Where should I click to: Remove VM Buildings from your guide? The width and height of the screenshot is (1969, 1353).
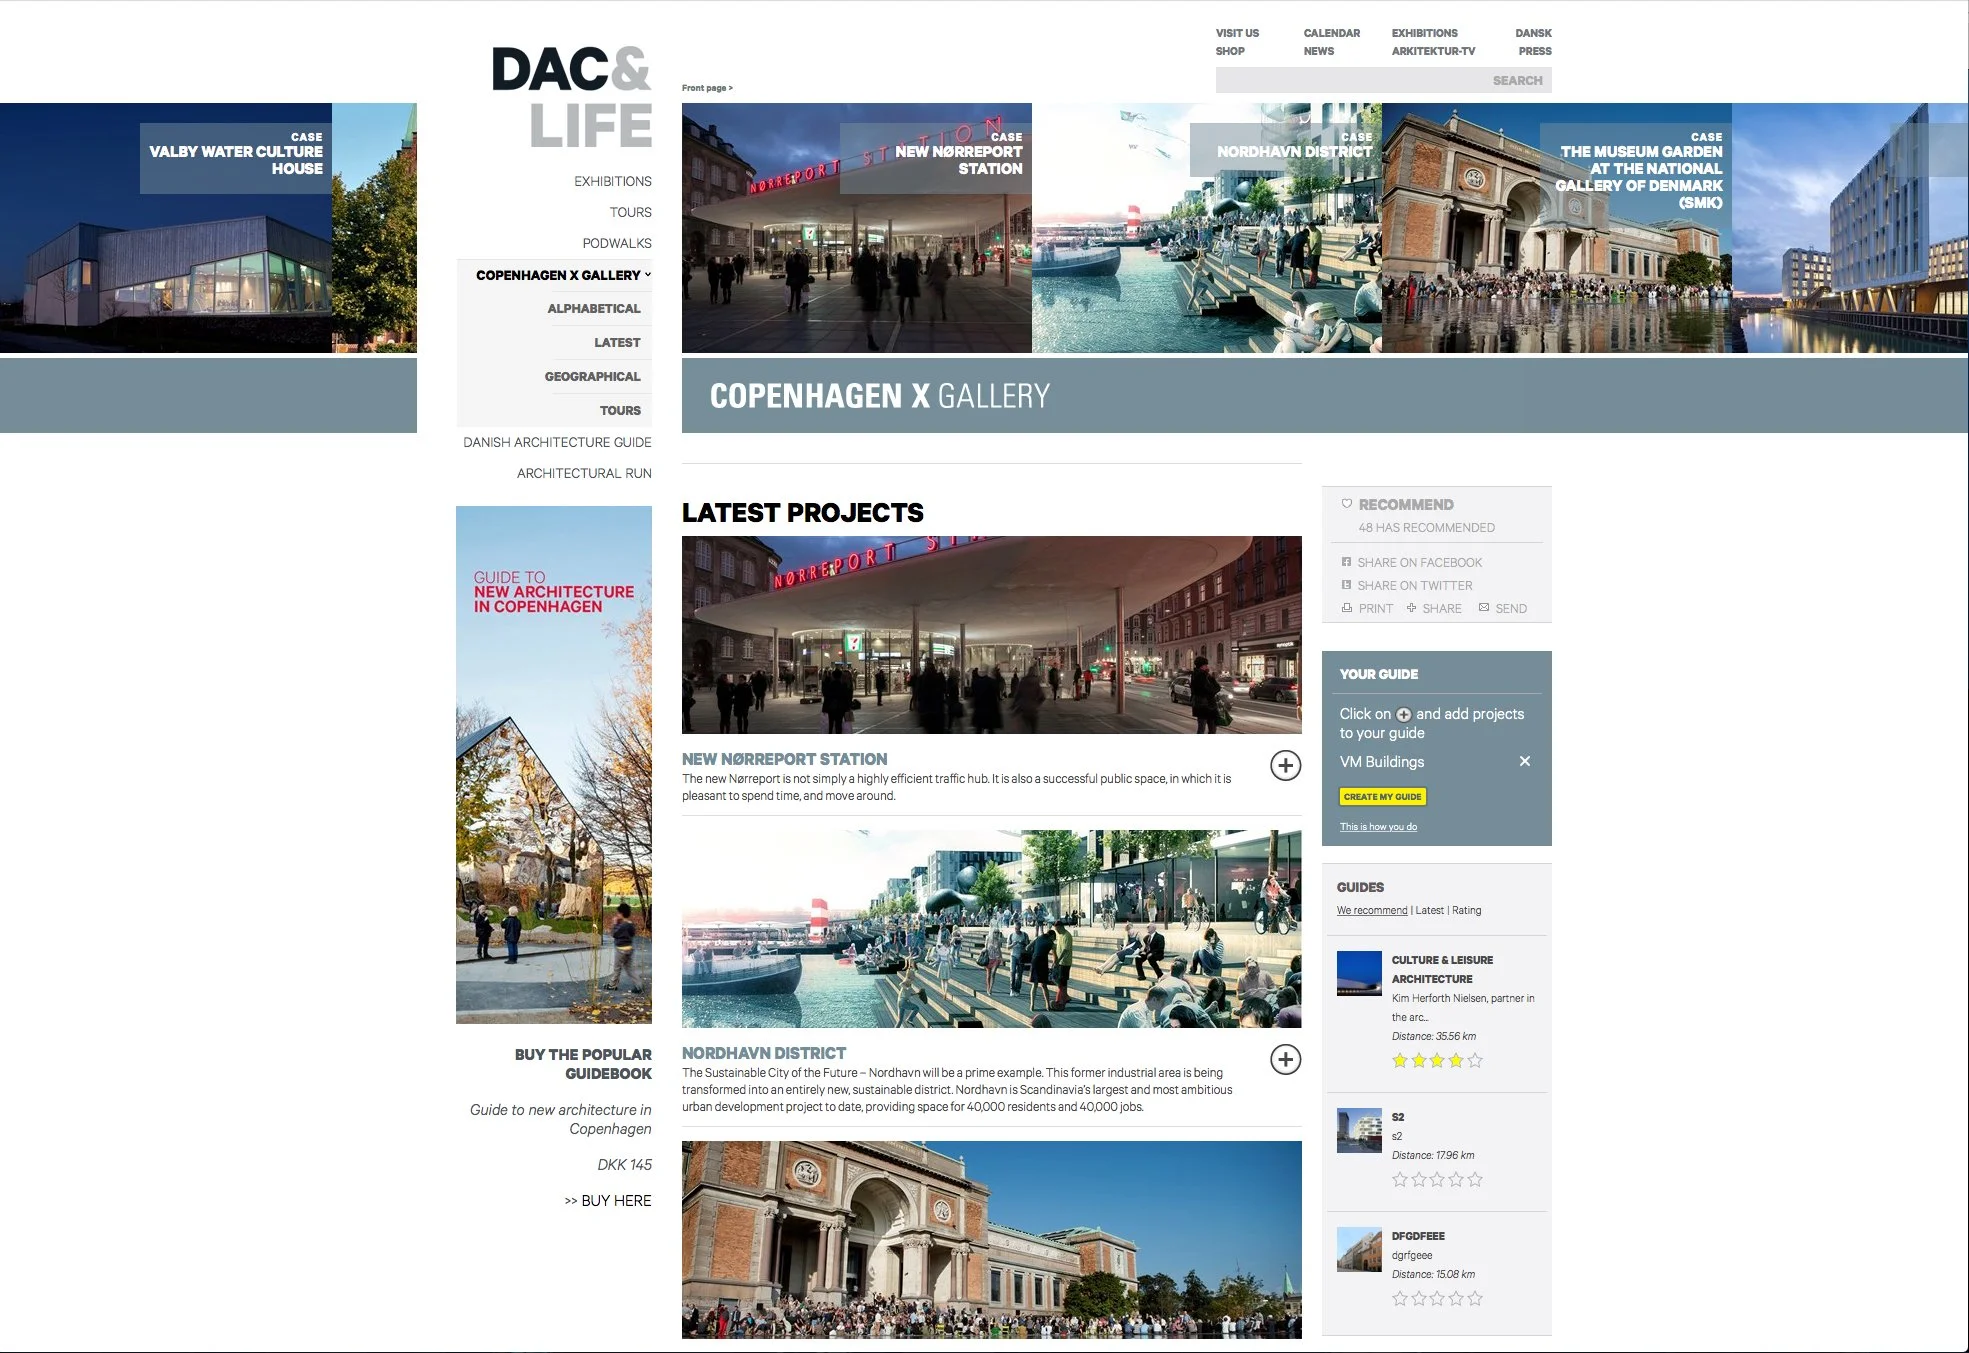click(1524, 761)
